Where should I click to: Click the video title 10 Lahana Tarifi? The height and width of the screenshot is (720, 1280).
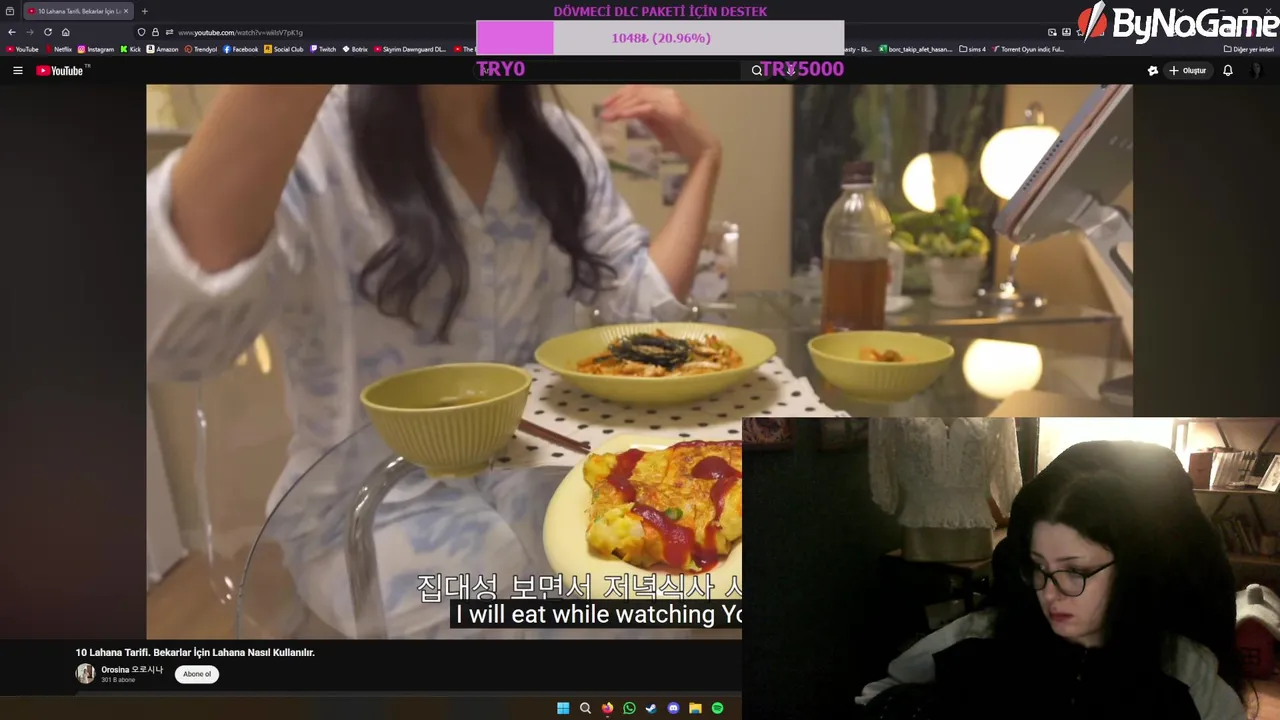click(x=195, y=652)
